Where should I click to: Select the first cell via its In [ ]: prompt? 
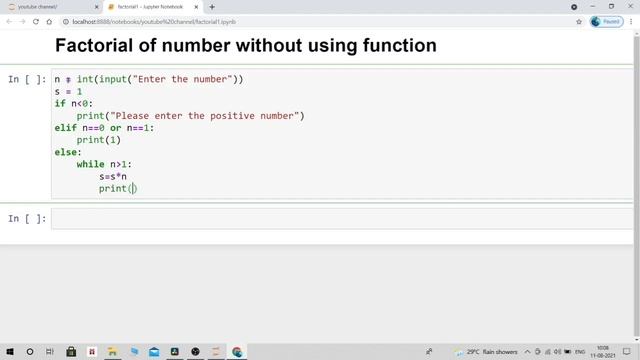pyautogui.click(x=27, y=79)
